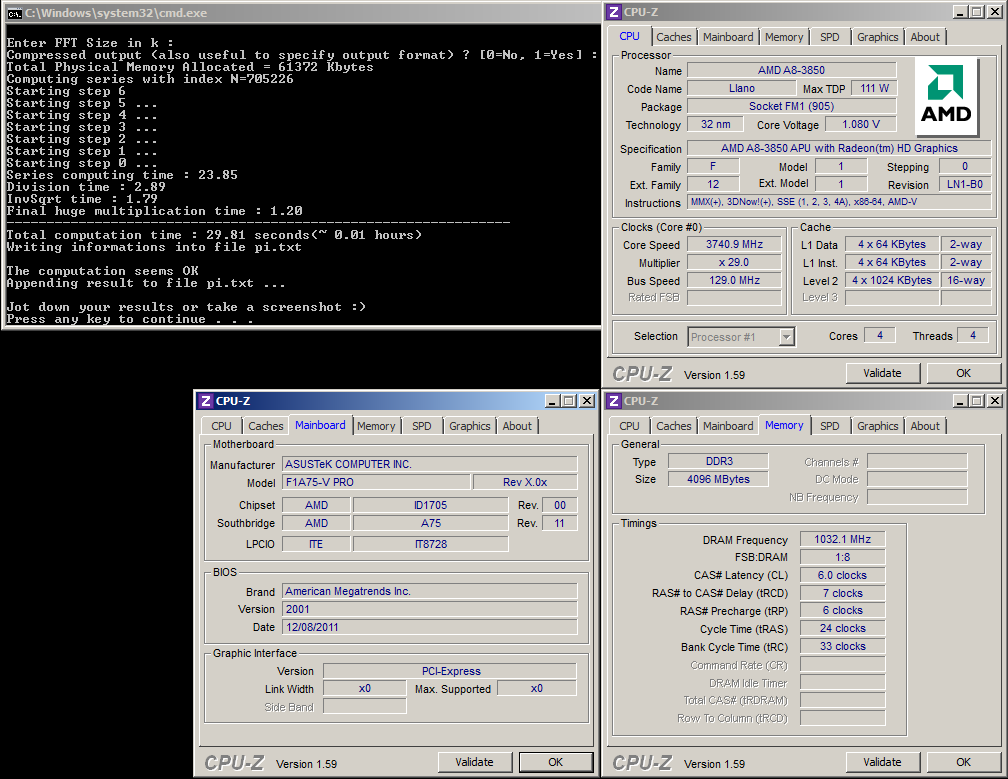Click the AMD A8-3850 name field

coord(791,70)
